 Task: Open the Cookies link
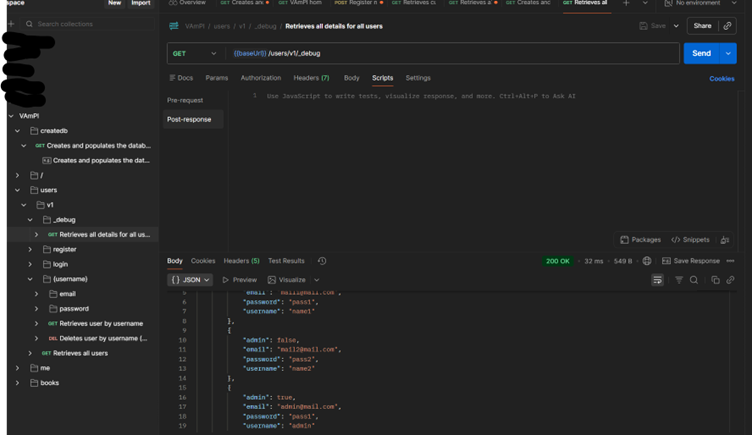[x=721, y=79]
